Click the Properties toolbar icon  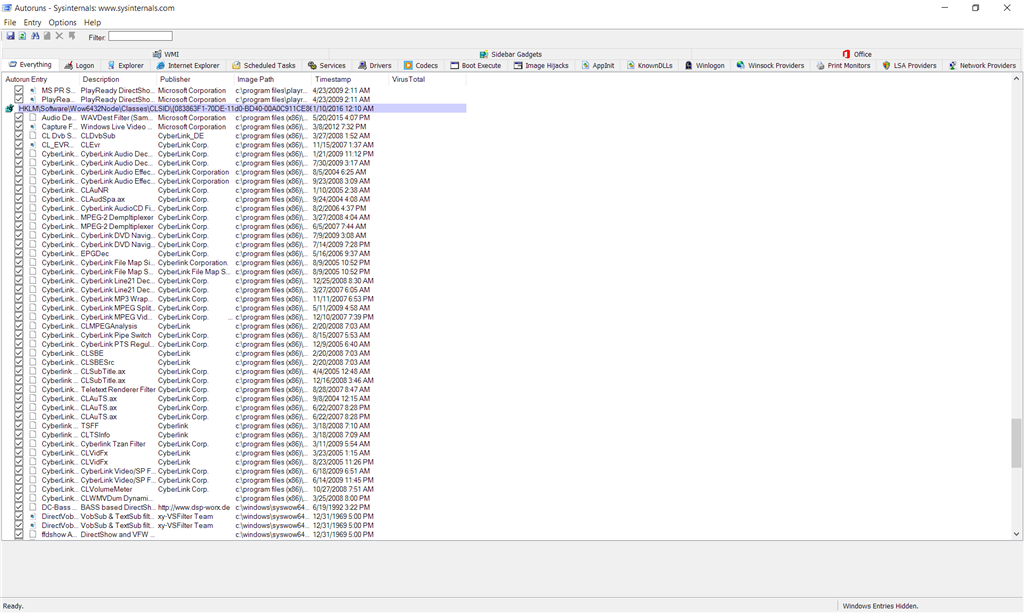[x=47, y=36]
